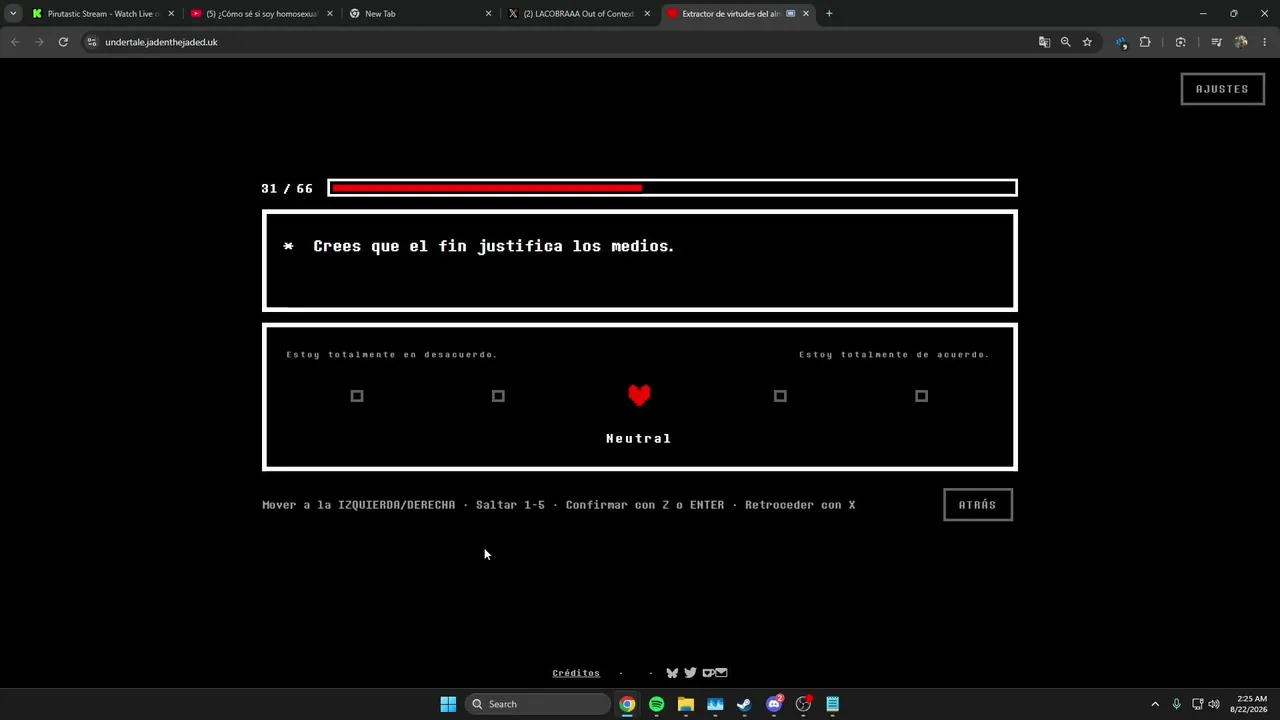Open Discord from the taskbar
Viewport: 1280px width, 720px height.
774,704
